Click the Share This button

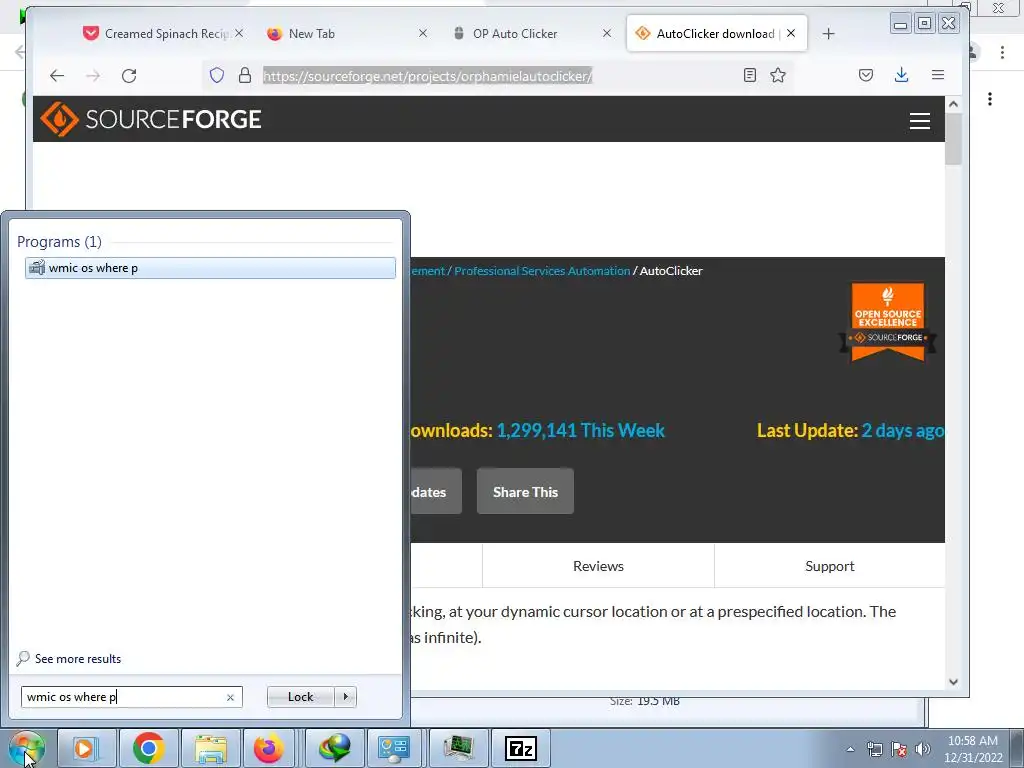pyautogui.click(x=525, y=492)
